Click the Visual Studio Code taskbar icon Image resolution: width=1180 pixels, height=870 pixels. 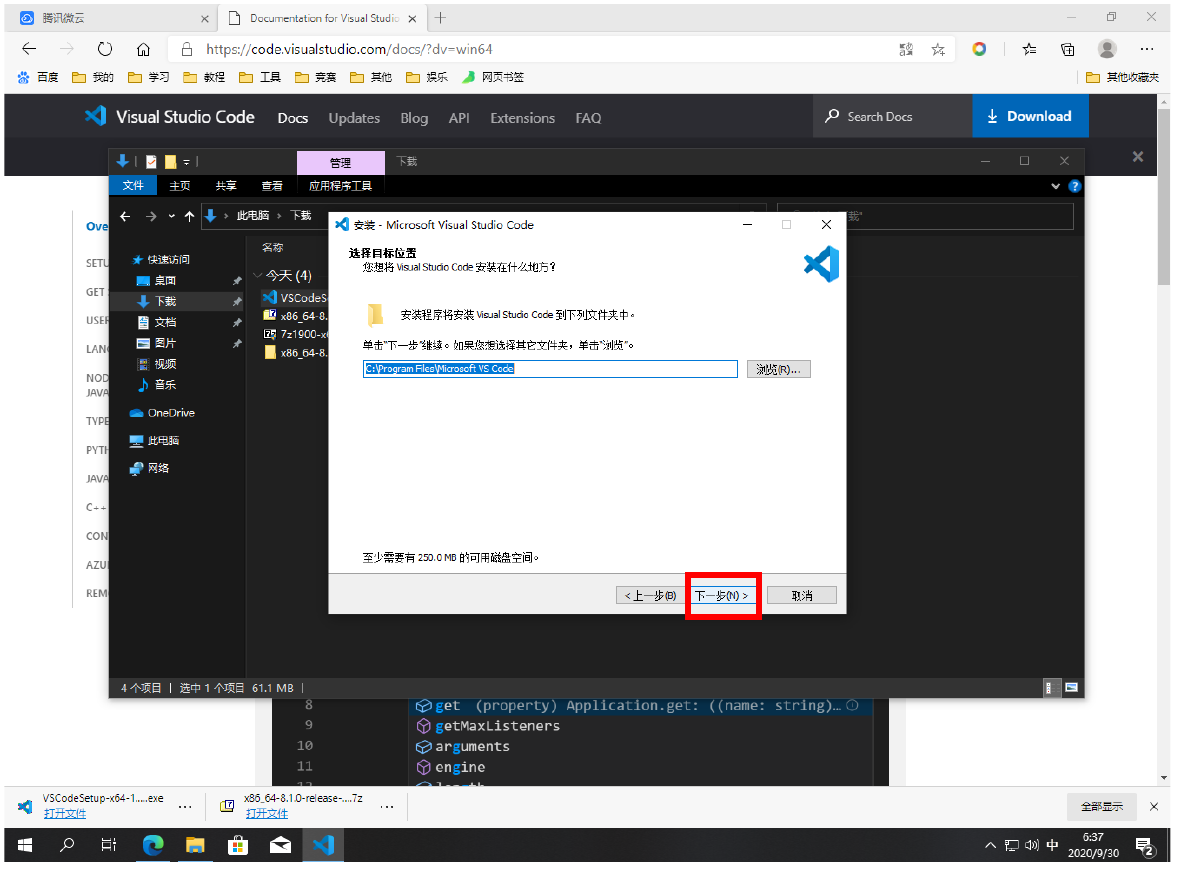coord(323,845)
